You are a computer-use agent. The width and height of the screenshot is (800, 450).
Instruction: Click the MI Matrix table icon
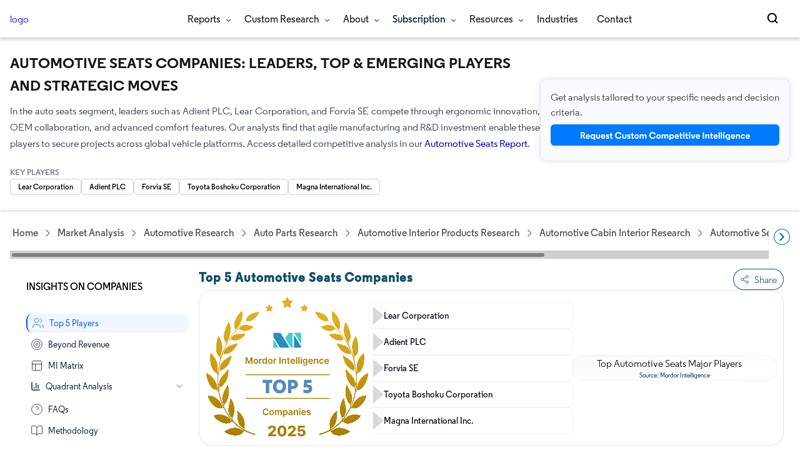pos(37,365)
